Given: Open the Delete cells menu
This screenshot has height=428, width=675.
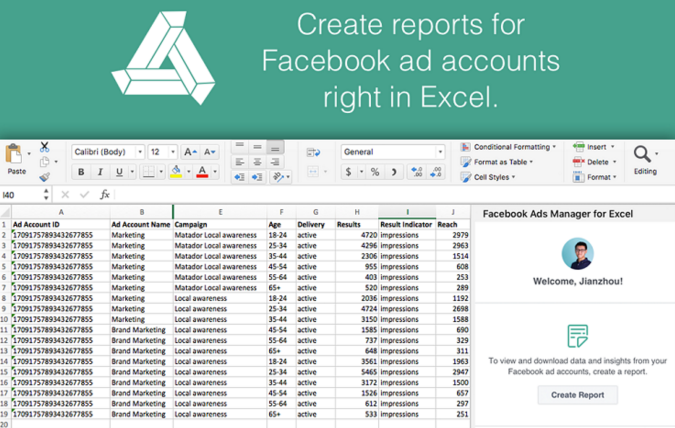Looking at the screenshot, I should (x=595, y=162).
